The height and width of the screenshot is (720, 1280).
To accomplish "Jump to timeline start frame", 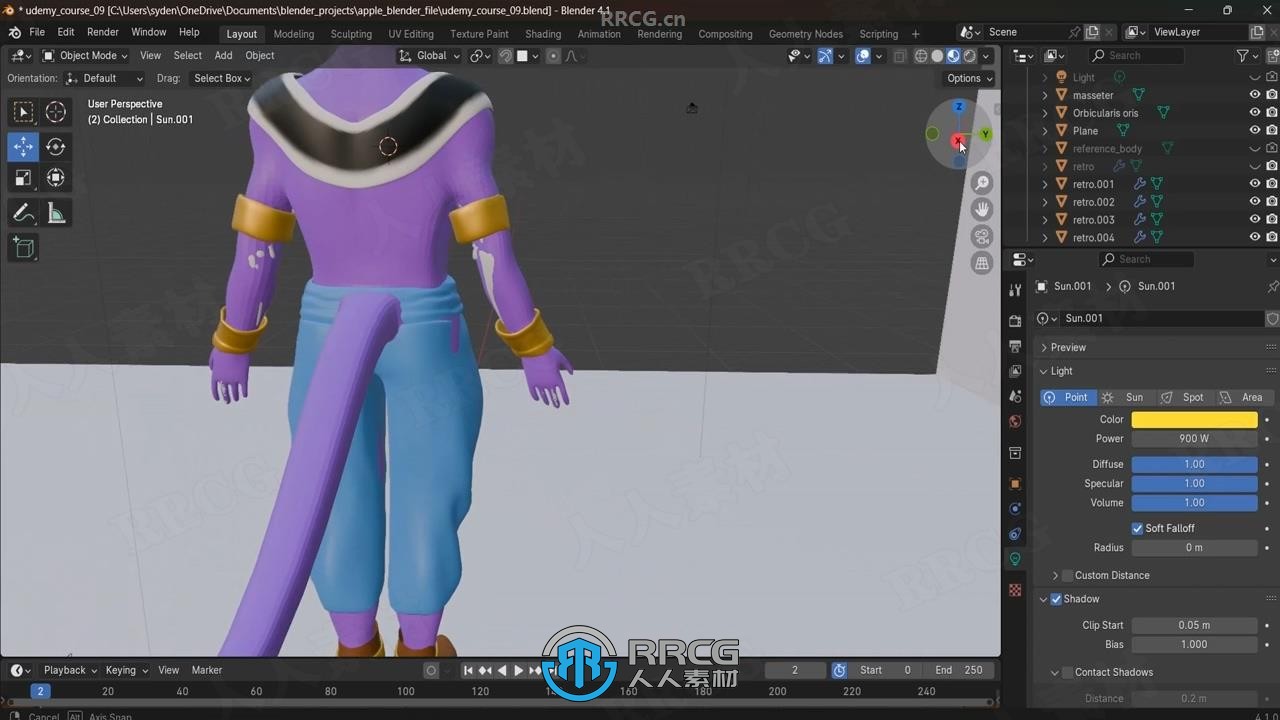I will pyautogui.click(x=468, y=670).
